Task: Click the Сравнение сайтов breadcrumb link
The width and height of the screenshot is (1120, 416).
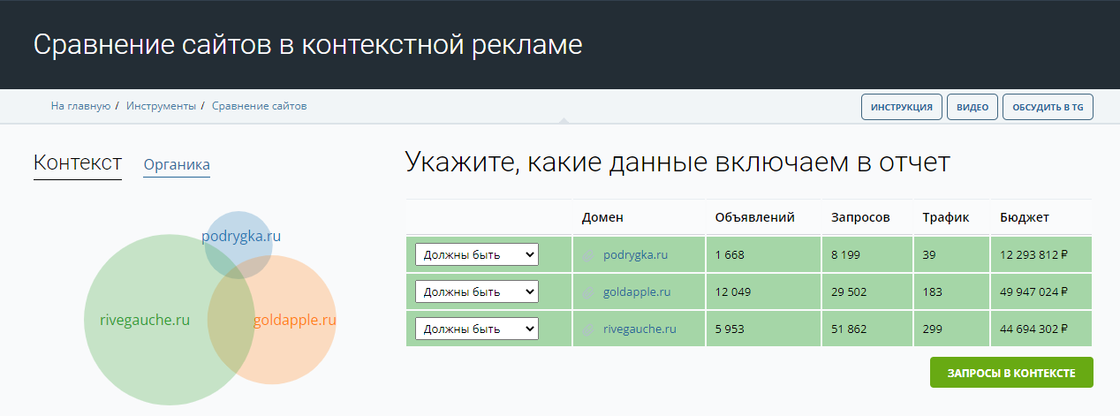Action: click(x=259, y=106)
